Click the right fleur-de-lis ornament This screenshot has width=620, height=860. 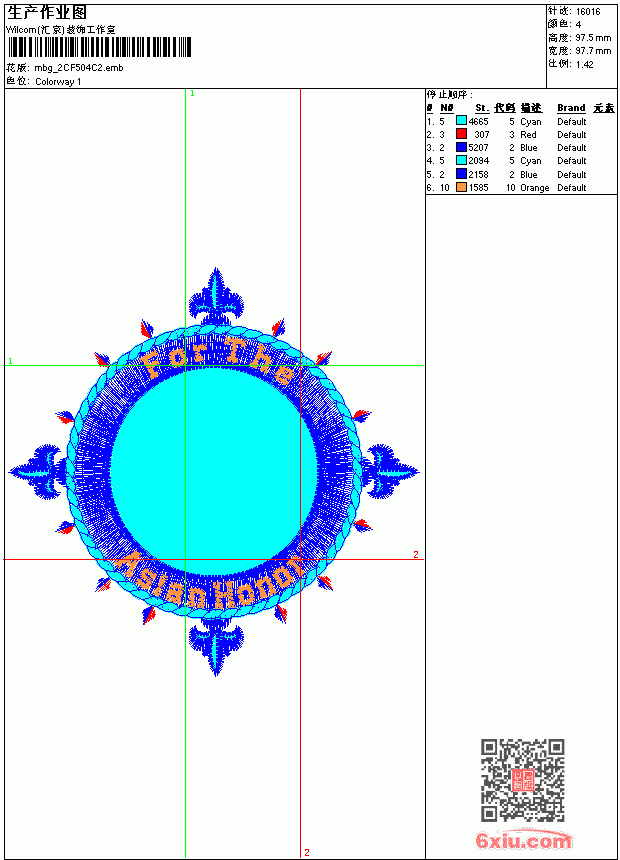(x=390, y=472)
